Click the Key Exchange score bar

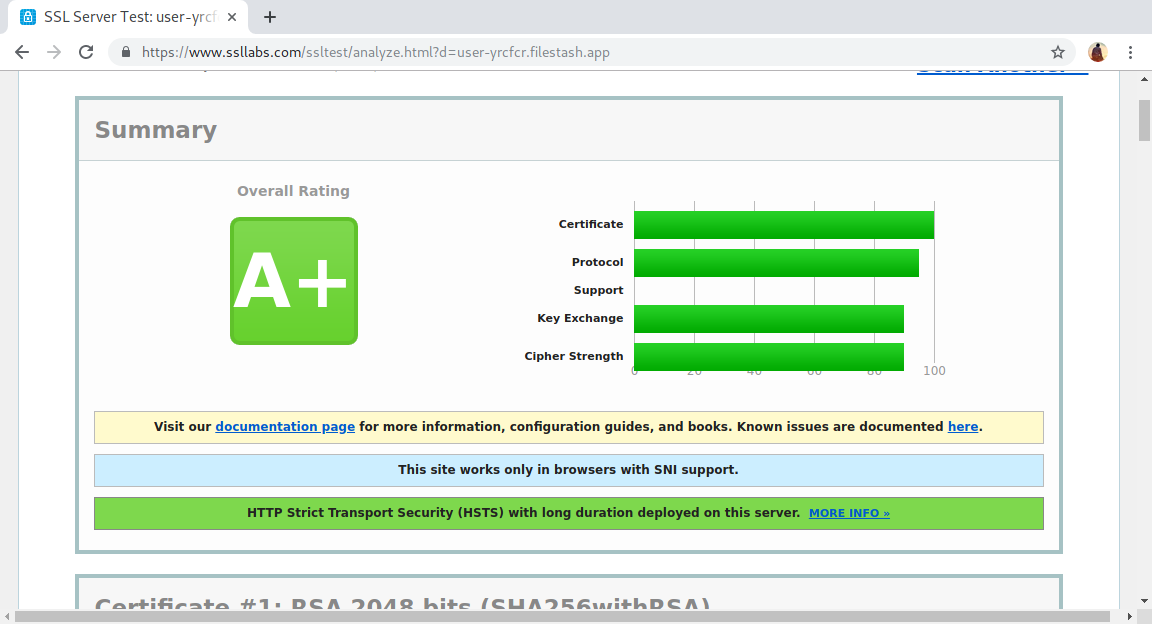pos(768,319)
